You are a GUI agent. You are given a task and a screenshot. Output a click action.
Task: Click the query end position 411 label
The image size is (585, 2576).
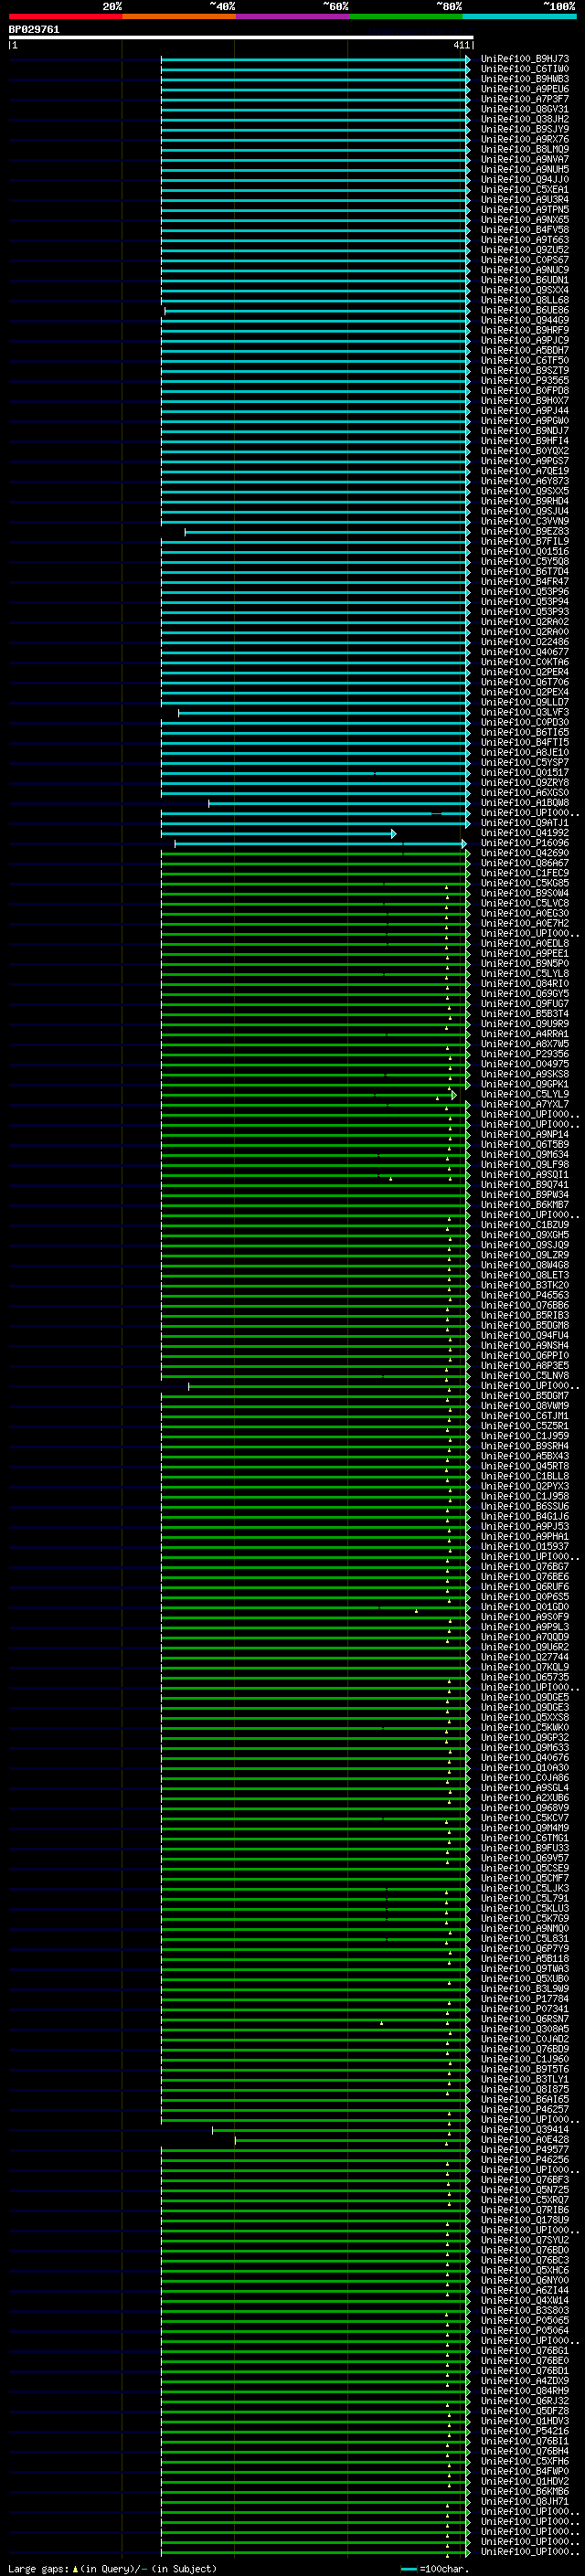coord(461,45)
